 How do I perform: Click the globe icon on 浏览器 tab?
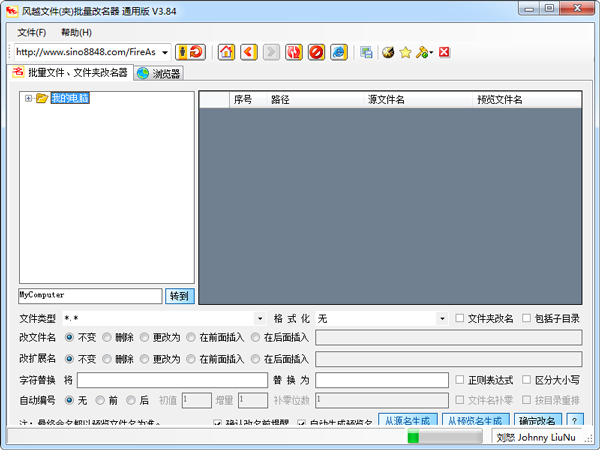click(143, 73)
